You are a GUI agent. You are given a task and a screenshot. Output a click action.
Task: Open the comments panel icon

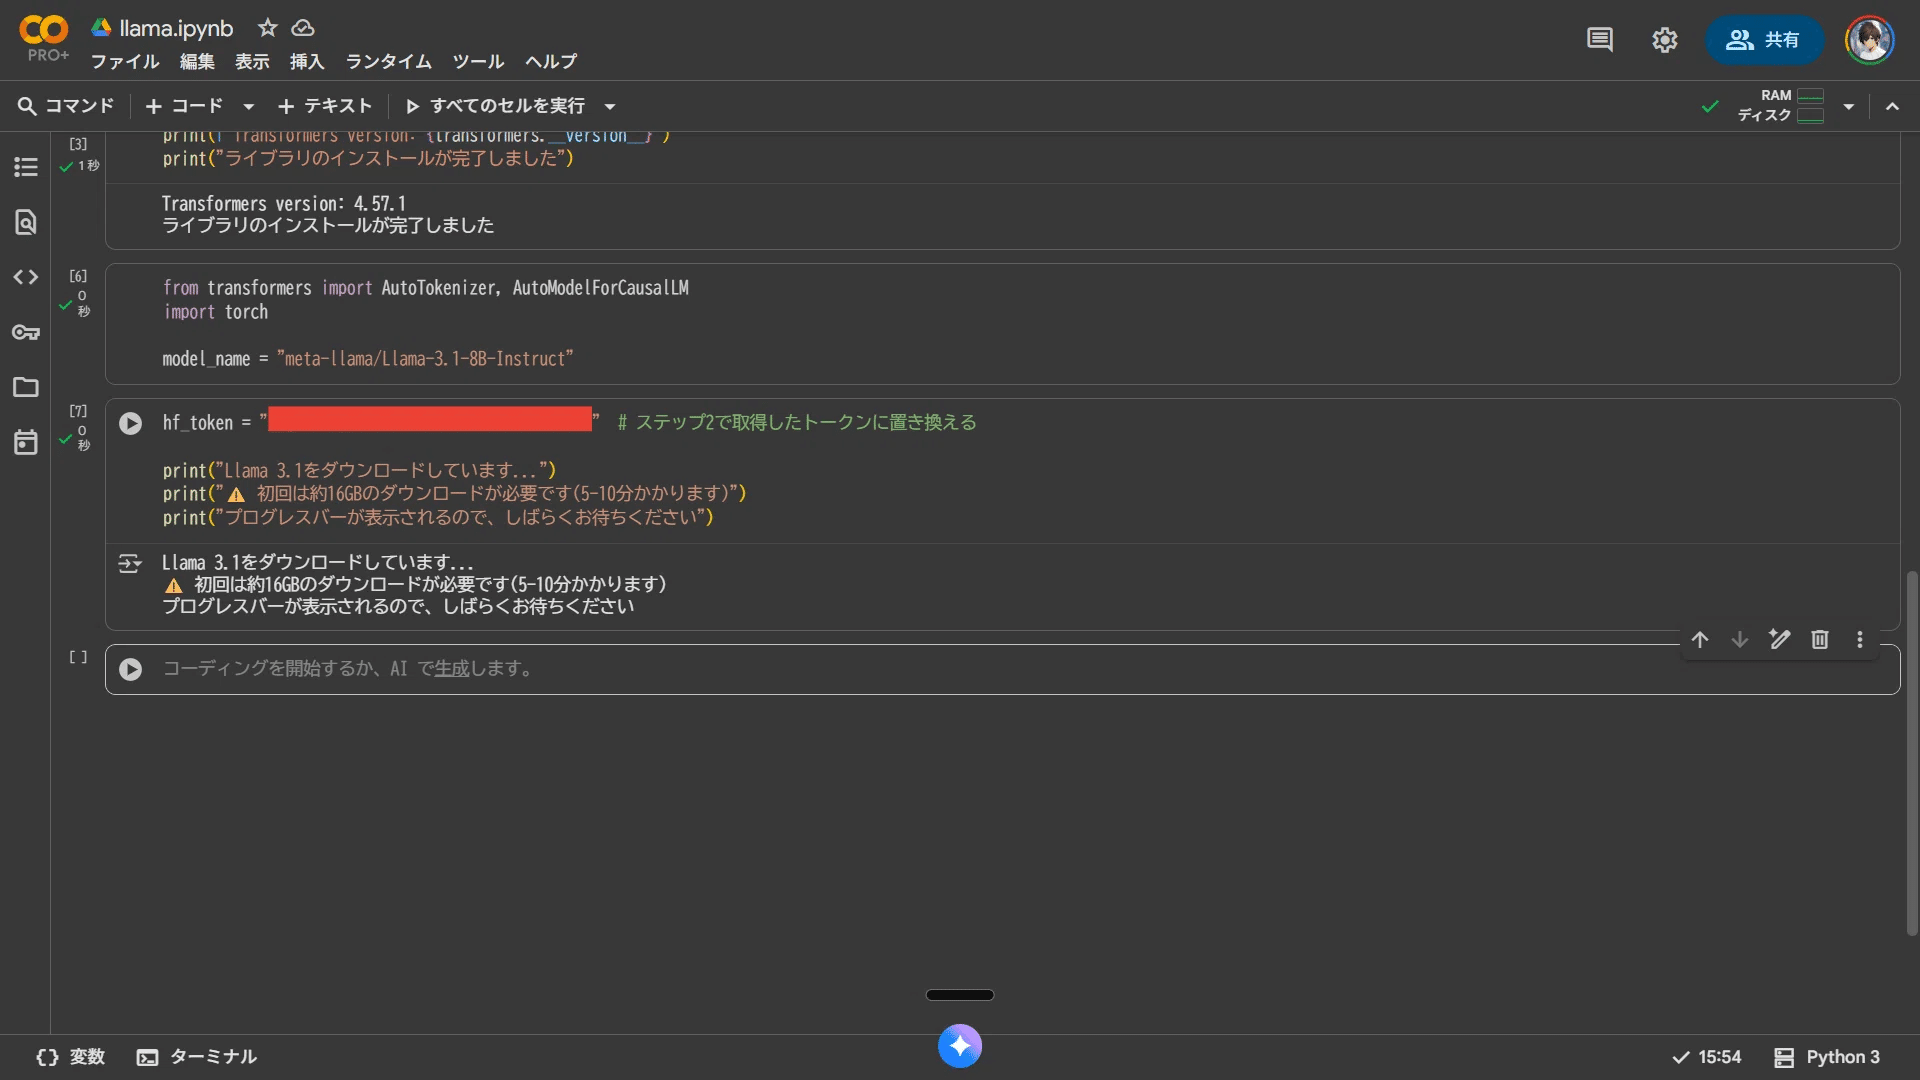click(x=1600, y=40)
